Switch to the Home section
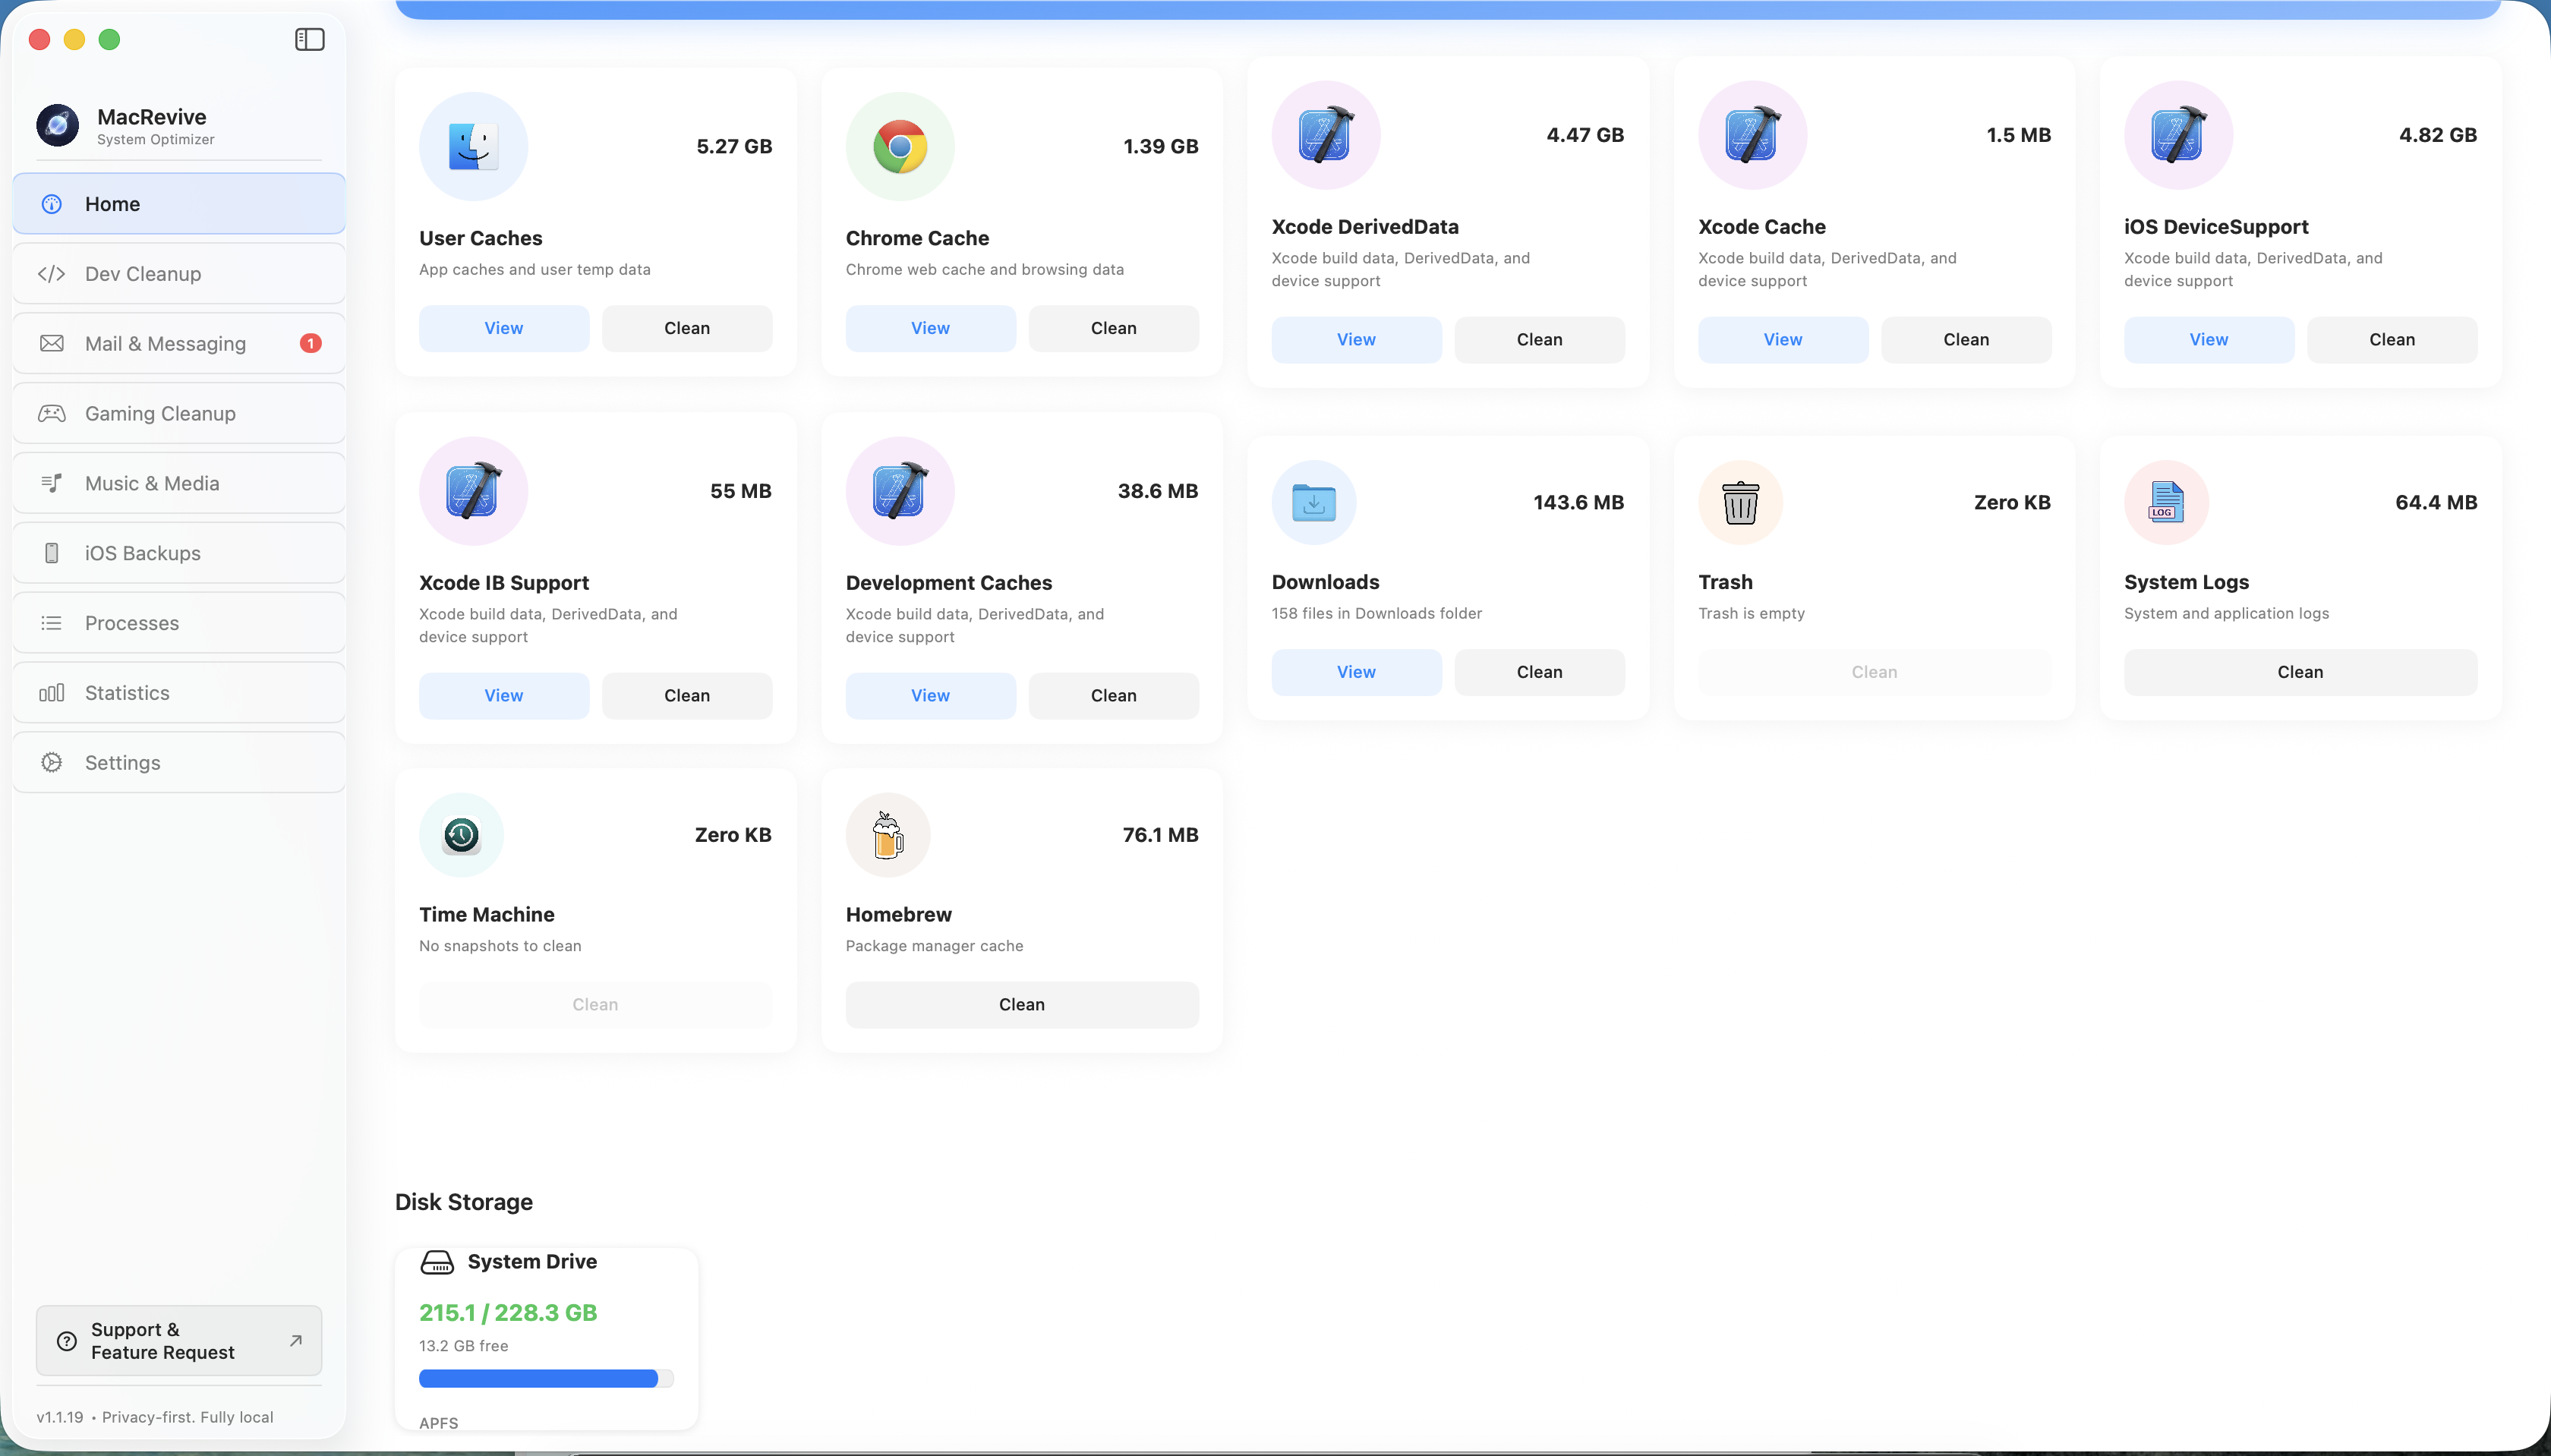 click(113, 203)
